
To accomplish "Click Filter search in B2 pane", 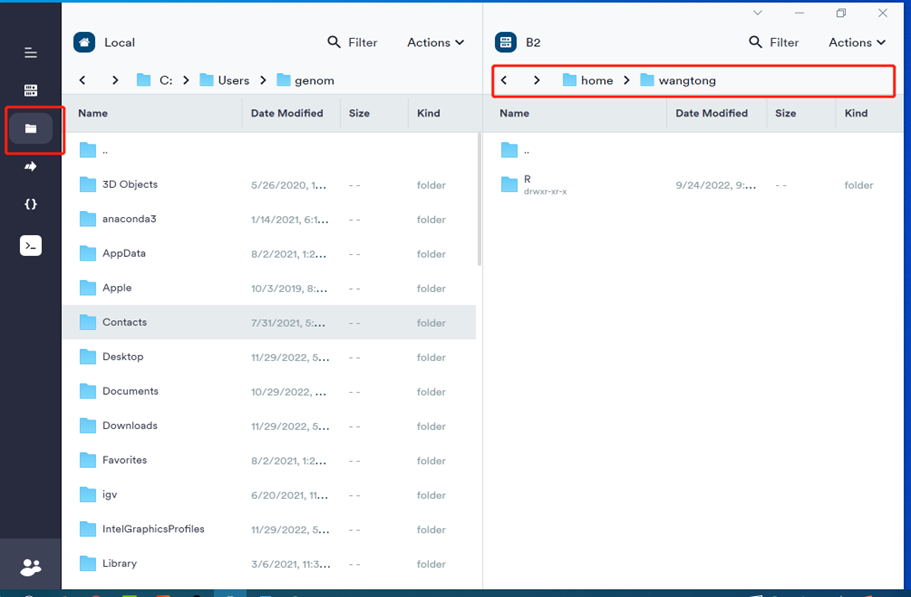I will point(773,42).
